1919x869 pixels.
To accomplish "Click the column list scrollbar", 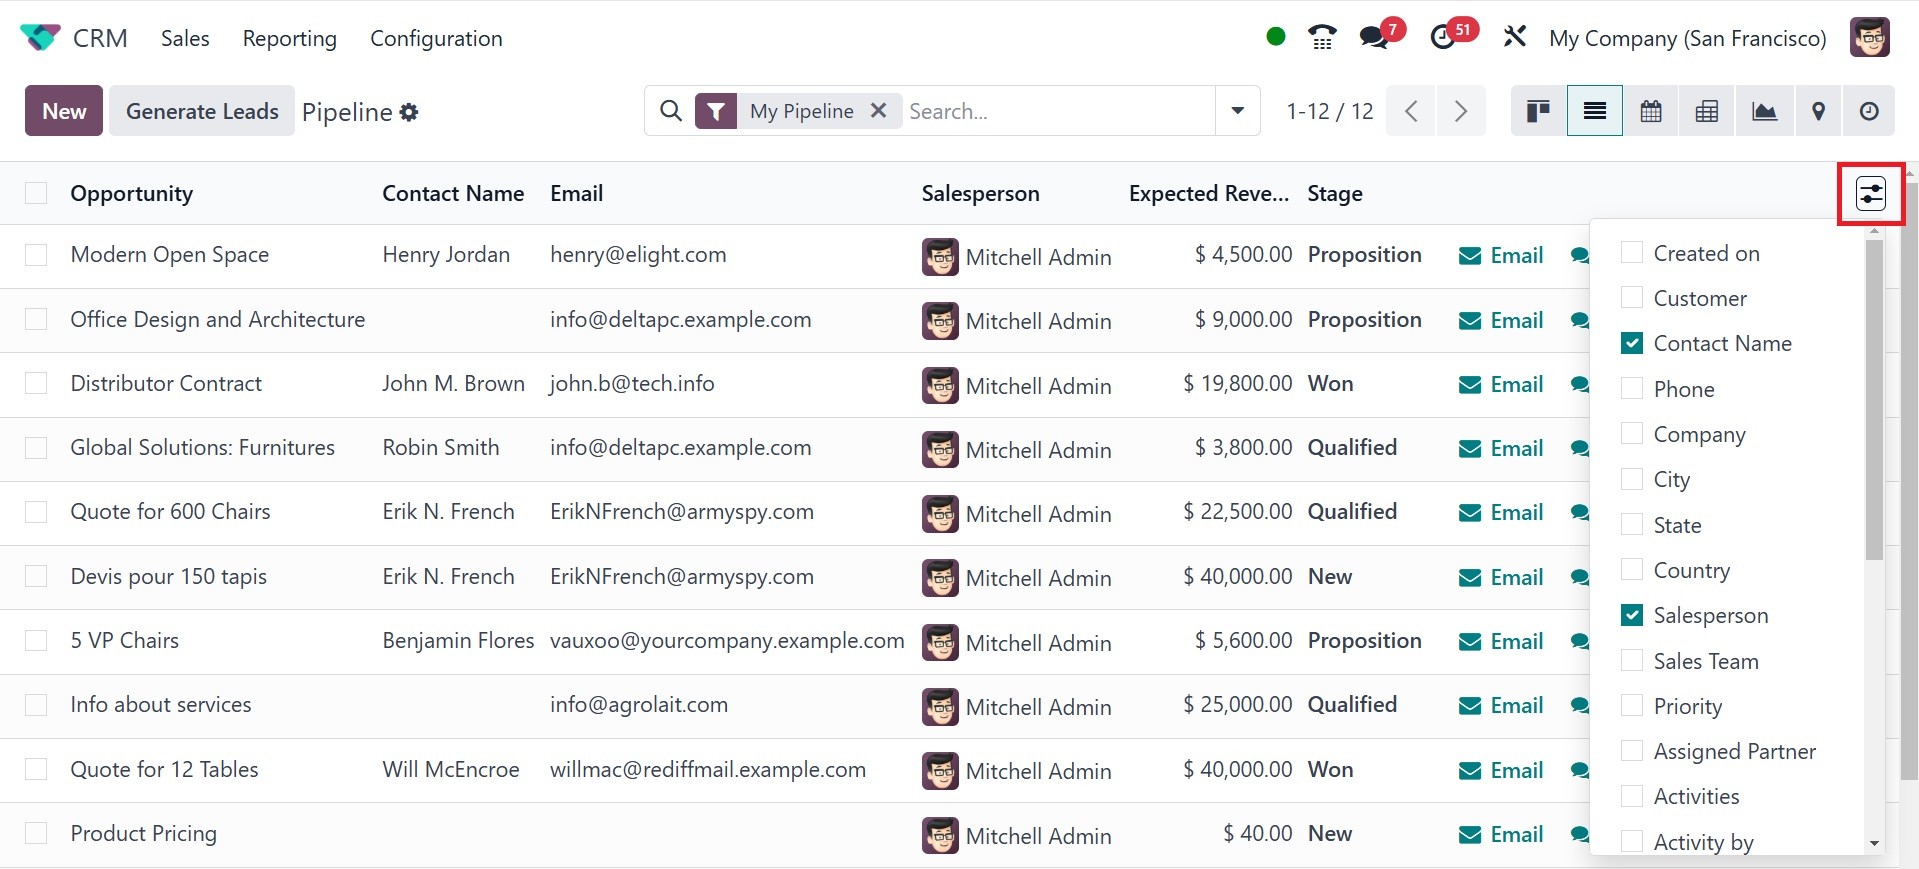I will pyautogui.click(x=1874, y=400).
